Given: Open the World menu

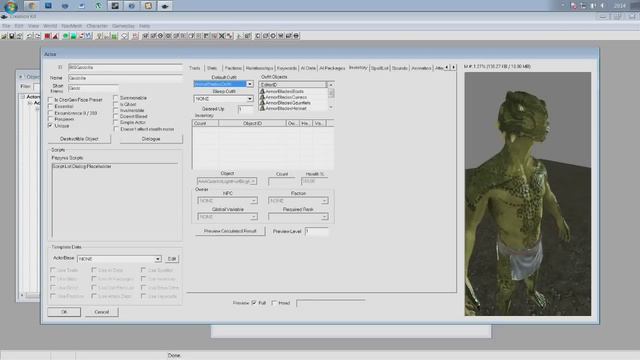Looking at the screenshot, I should click(50, 26).
